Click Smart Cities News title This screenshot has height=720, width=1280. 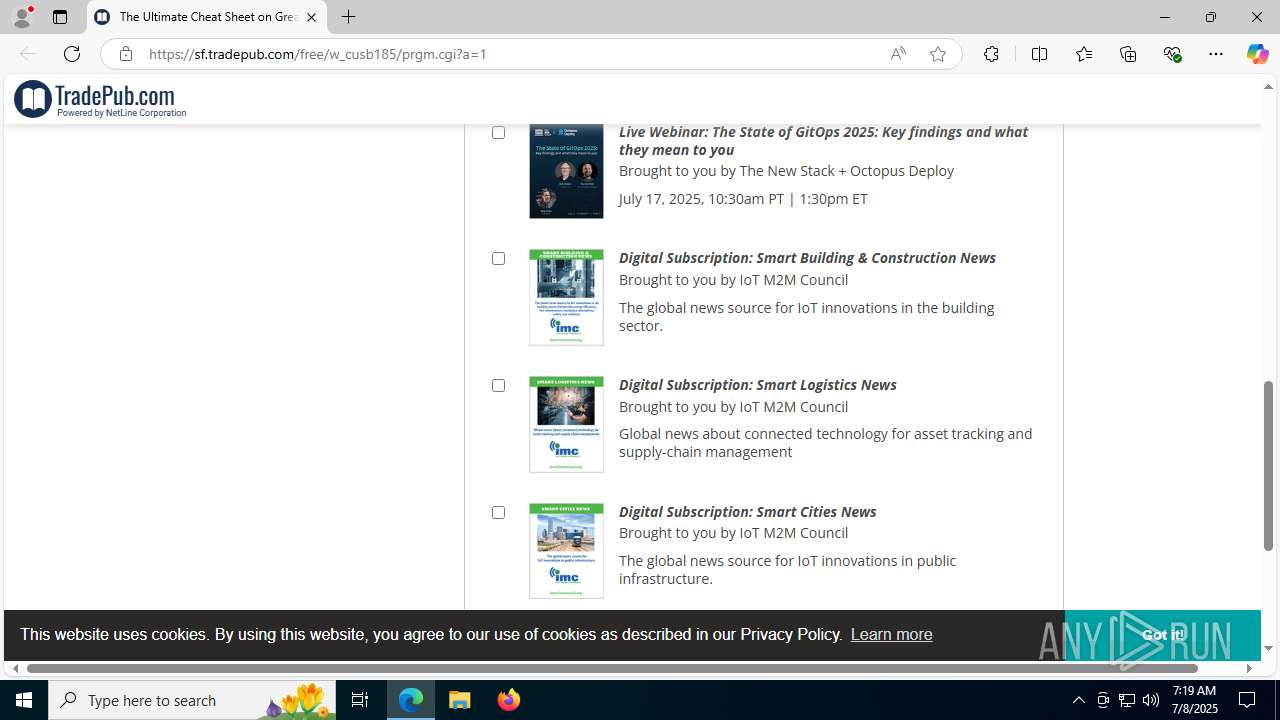coord(747,512)
